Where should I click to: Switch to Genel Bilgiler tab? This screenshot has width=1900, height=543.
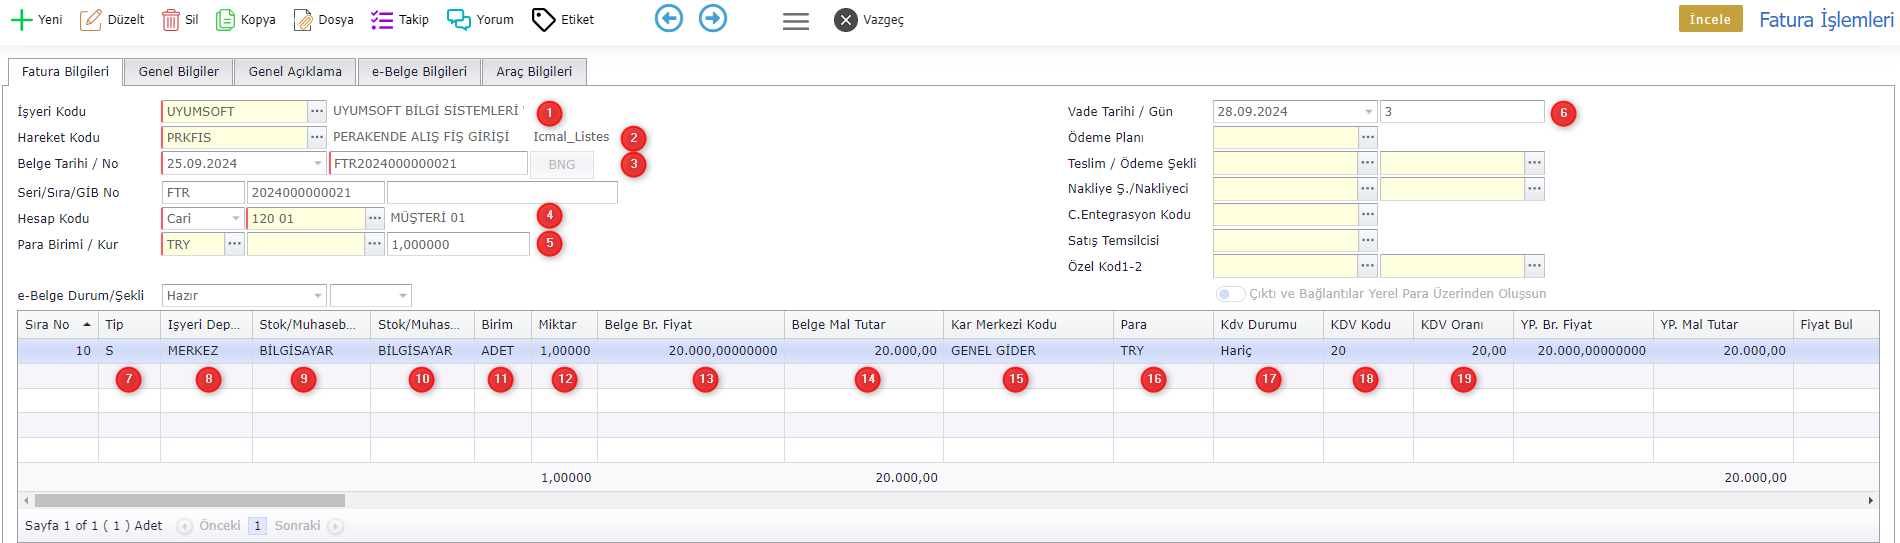(x=179, y=72)
